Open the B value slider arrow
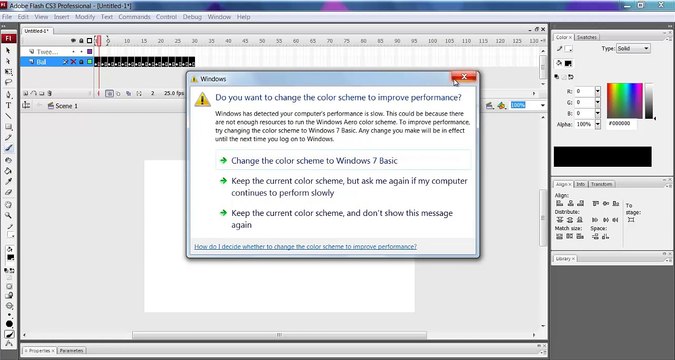 point(598,113)
